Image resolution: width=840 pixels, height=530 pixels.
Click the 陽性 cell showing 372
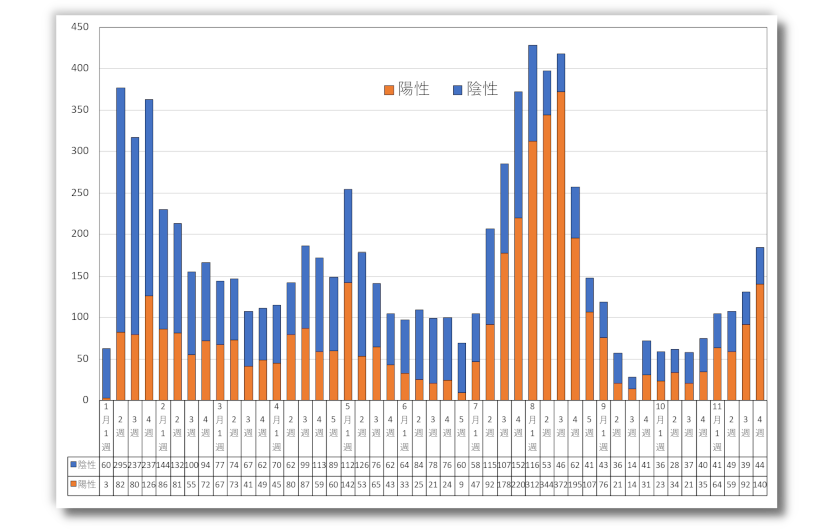pyautogui.click(x=560, y=485)
